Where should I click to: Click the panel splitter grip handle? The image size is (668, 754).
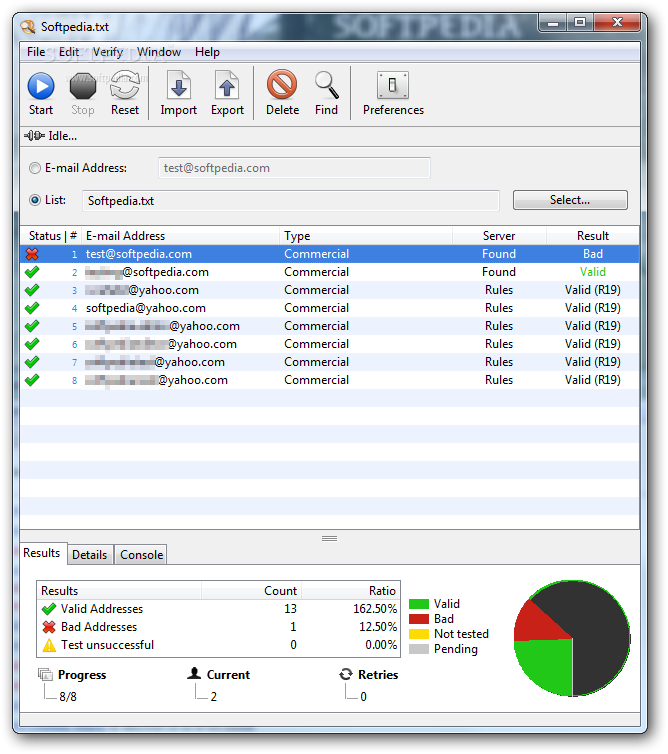329,539
